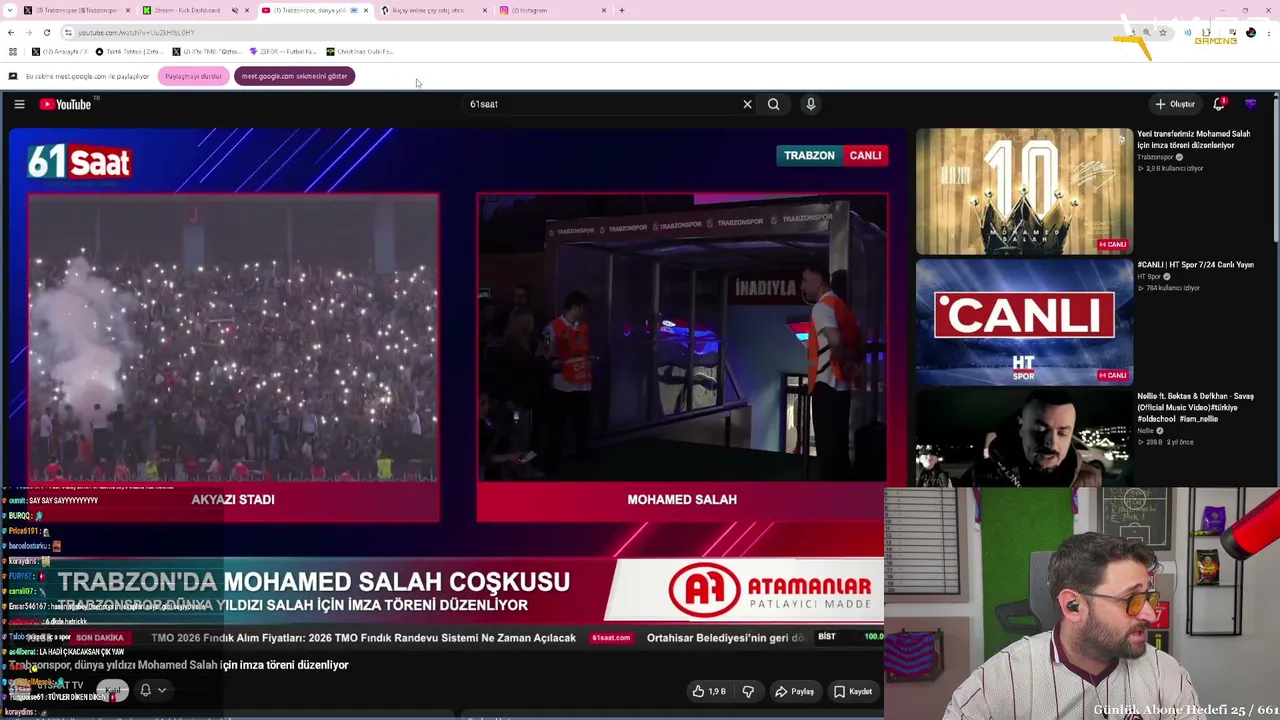
Task: Open the Anasayfa / X bookmark
Action: [60, 52]
